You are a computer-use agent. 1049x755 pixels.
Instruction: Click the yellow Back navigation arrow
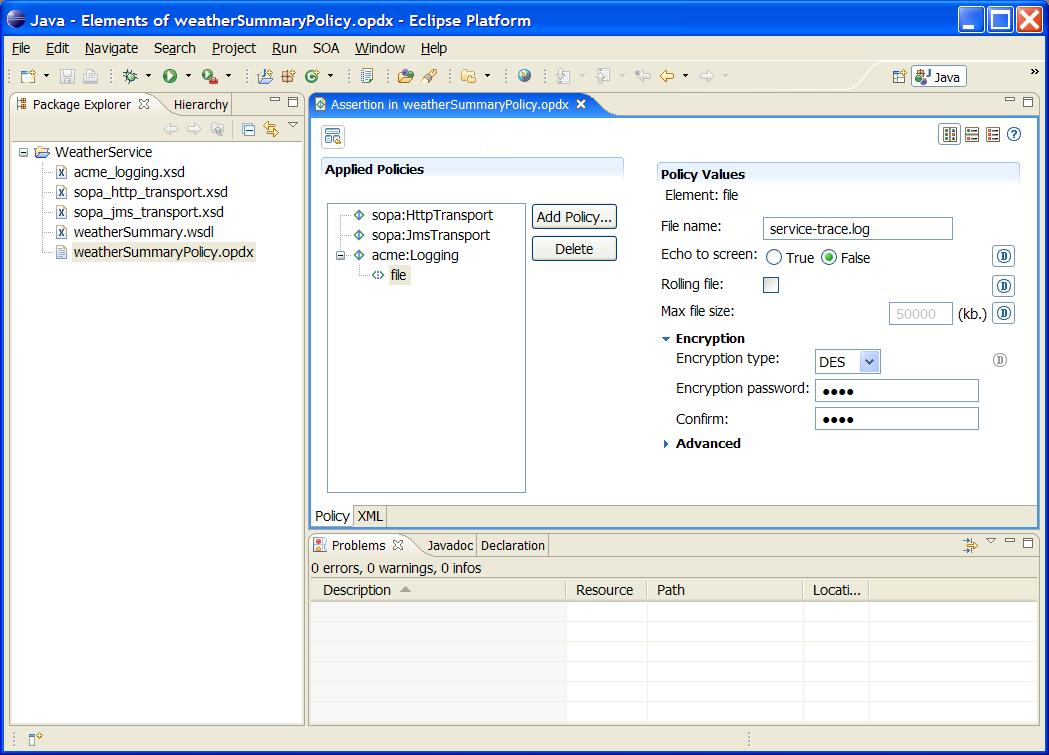667,76
